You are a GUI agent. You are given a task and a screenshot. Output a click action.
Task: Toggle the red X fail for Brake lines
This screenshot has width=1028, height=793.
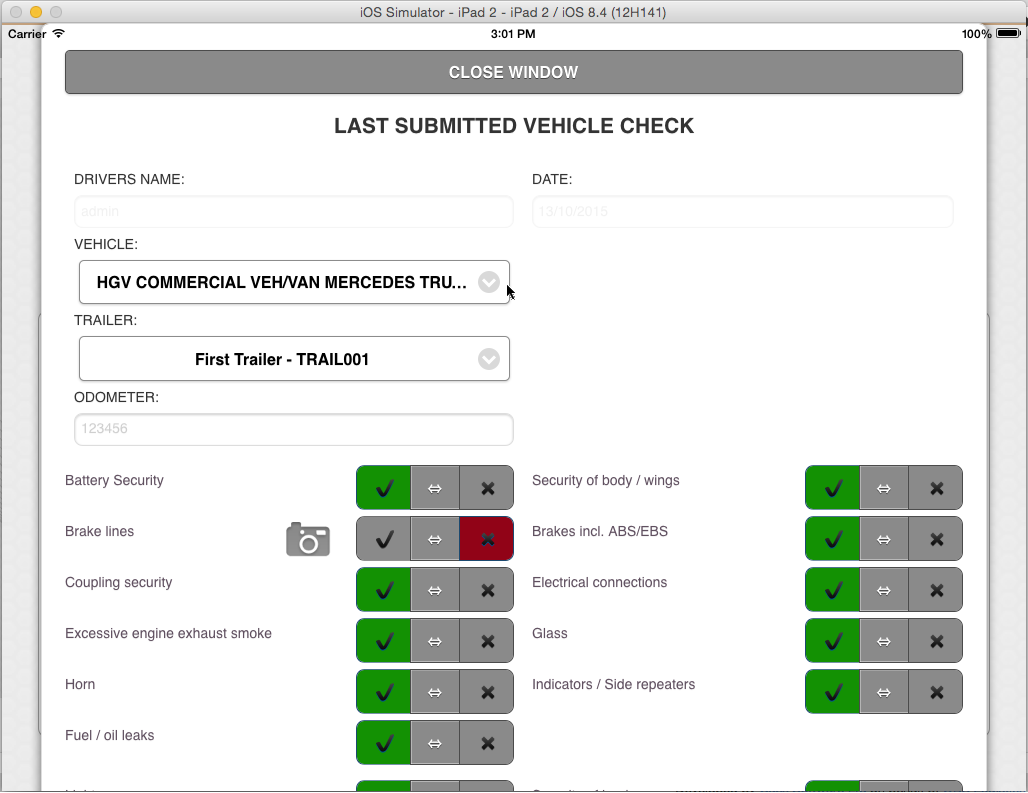(x=486, y=539)
